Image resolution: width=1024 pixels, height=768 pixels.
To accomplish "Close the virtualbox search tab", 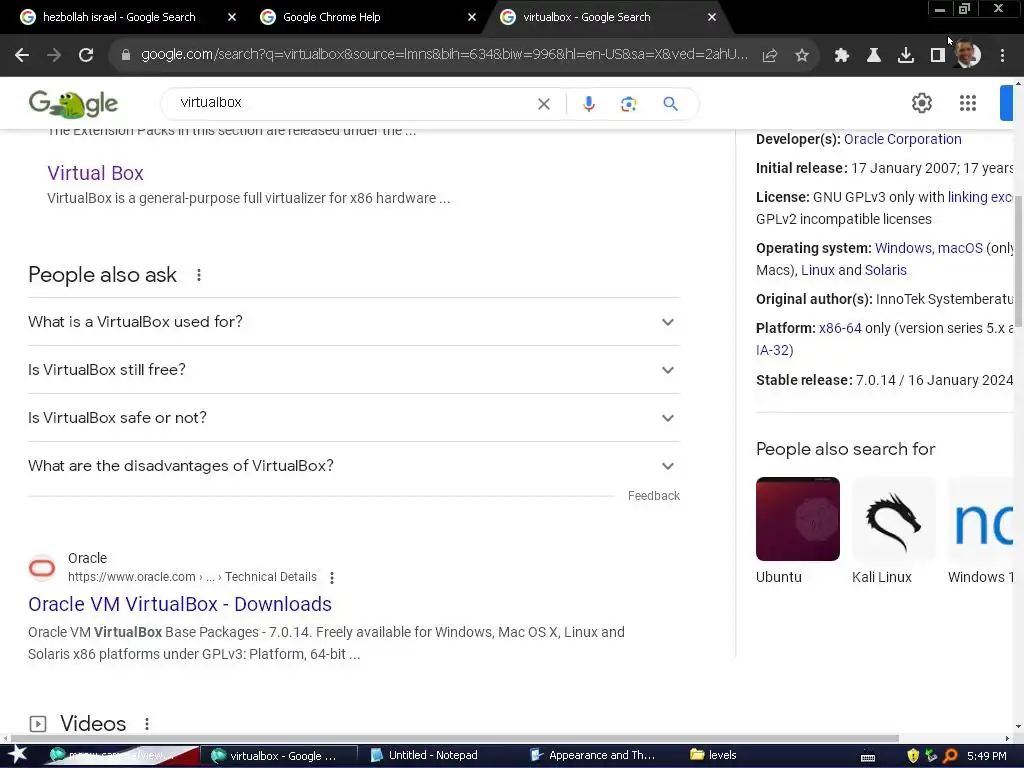I will pos(712,17).
